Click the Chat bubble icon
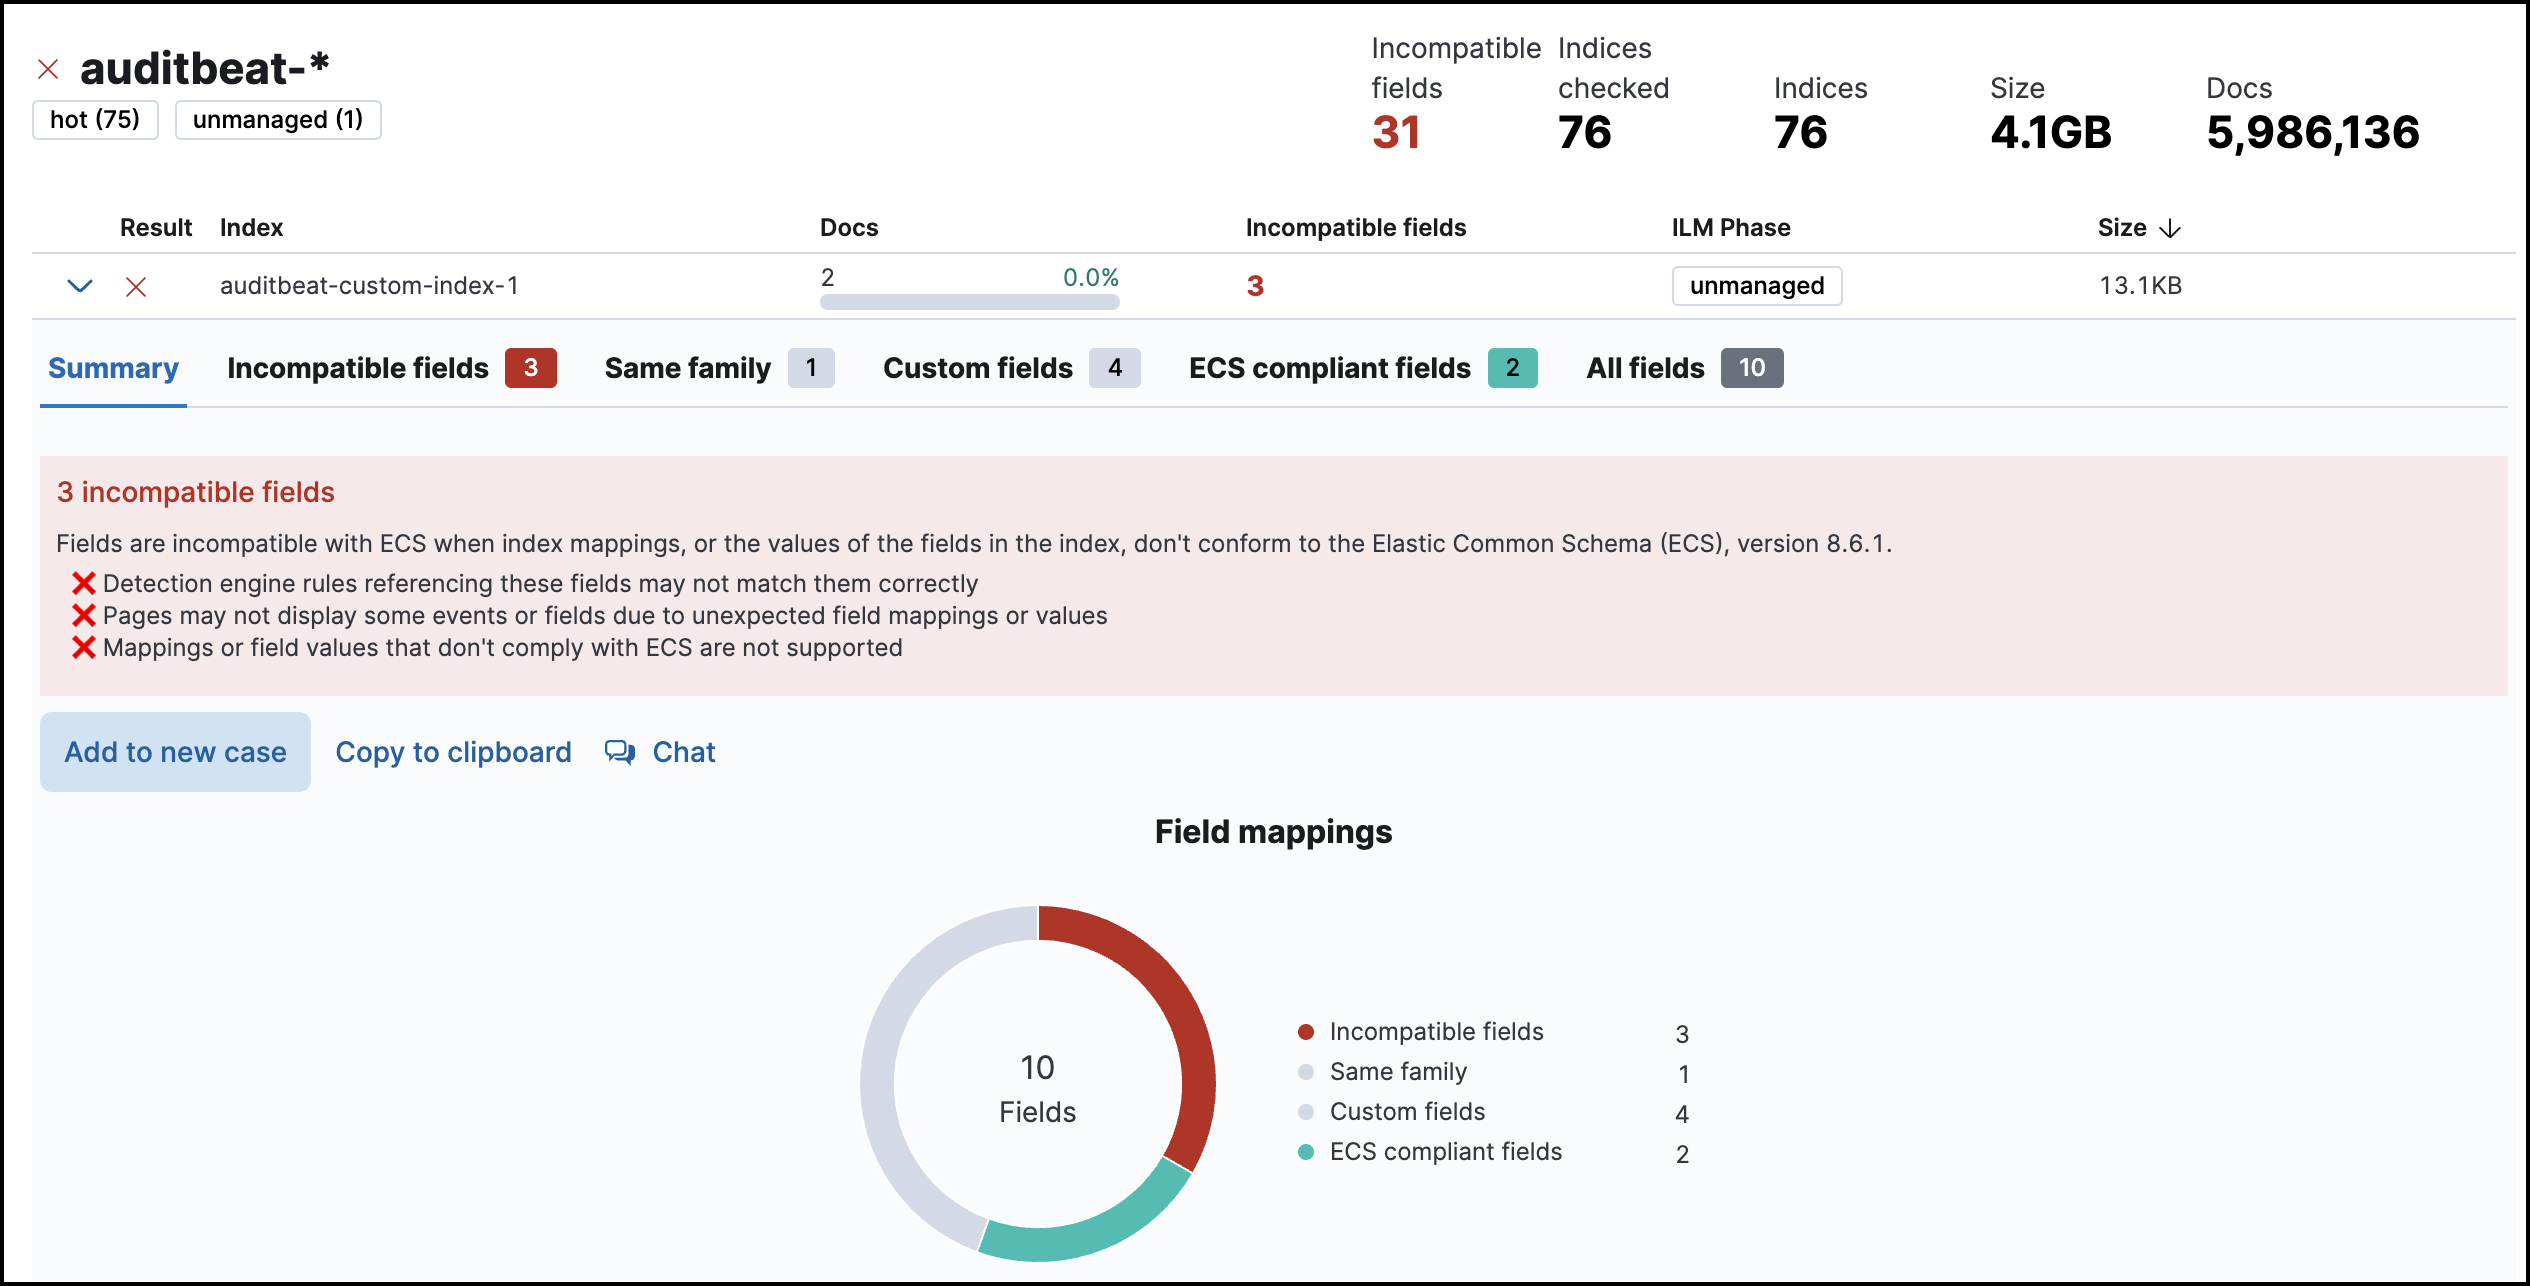2530x1286 pixels. [x=620, y=752]
